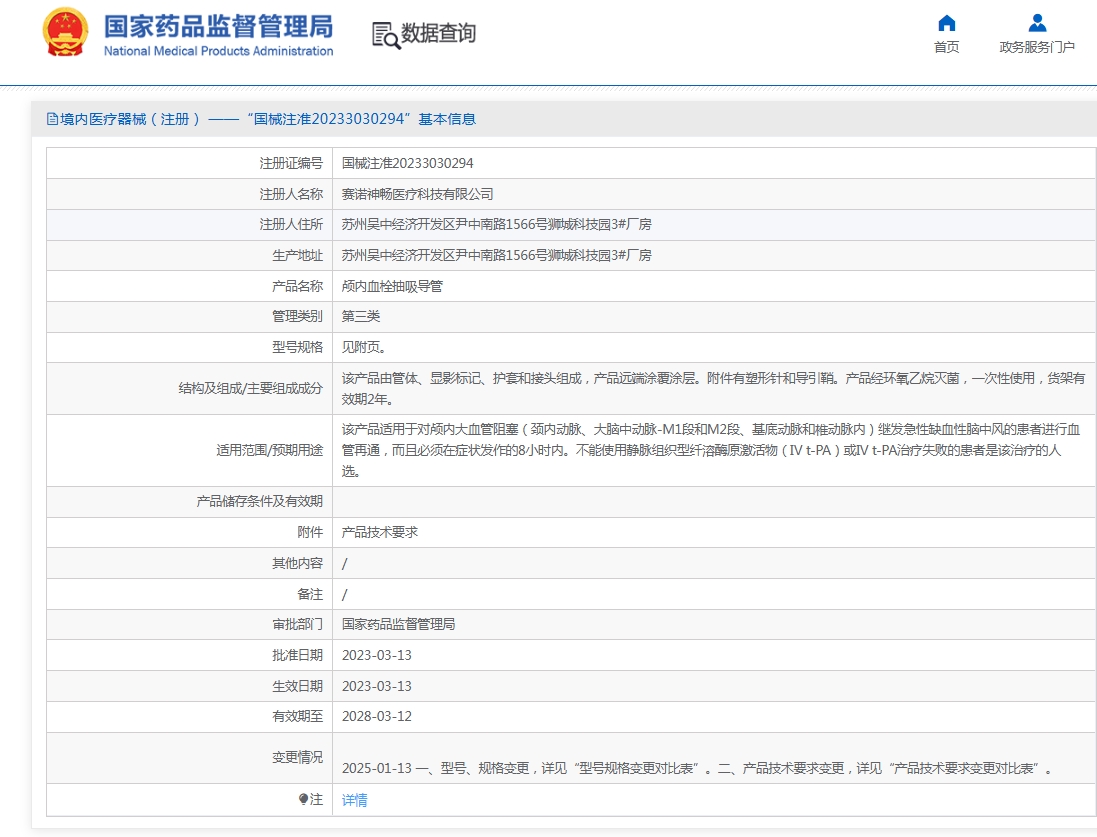Click the 变更情况 change record text
1097x837 pixels.
point(698,768)
